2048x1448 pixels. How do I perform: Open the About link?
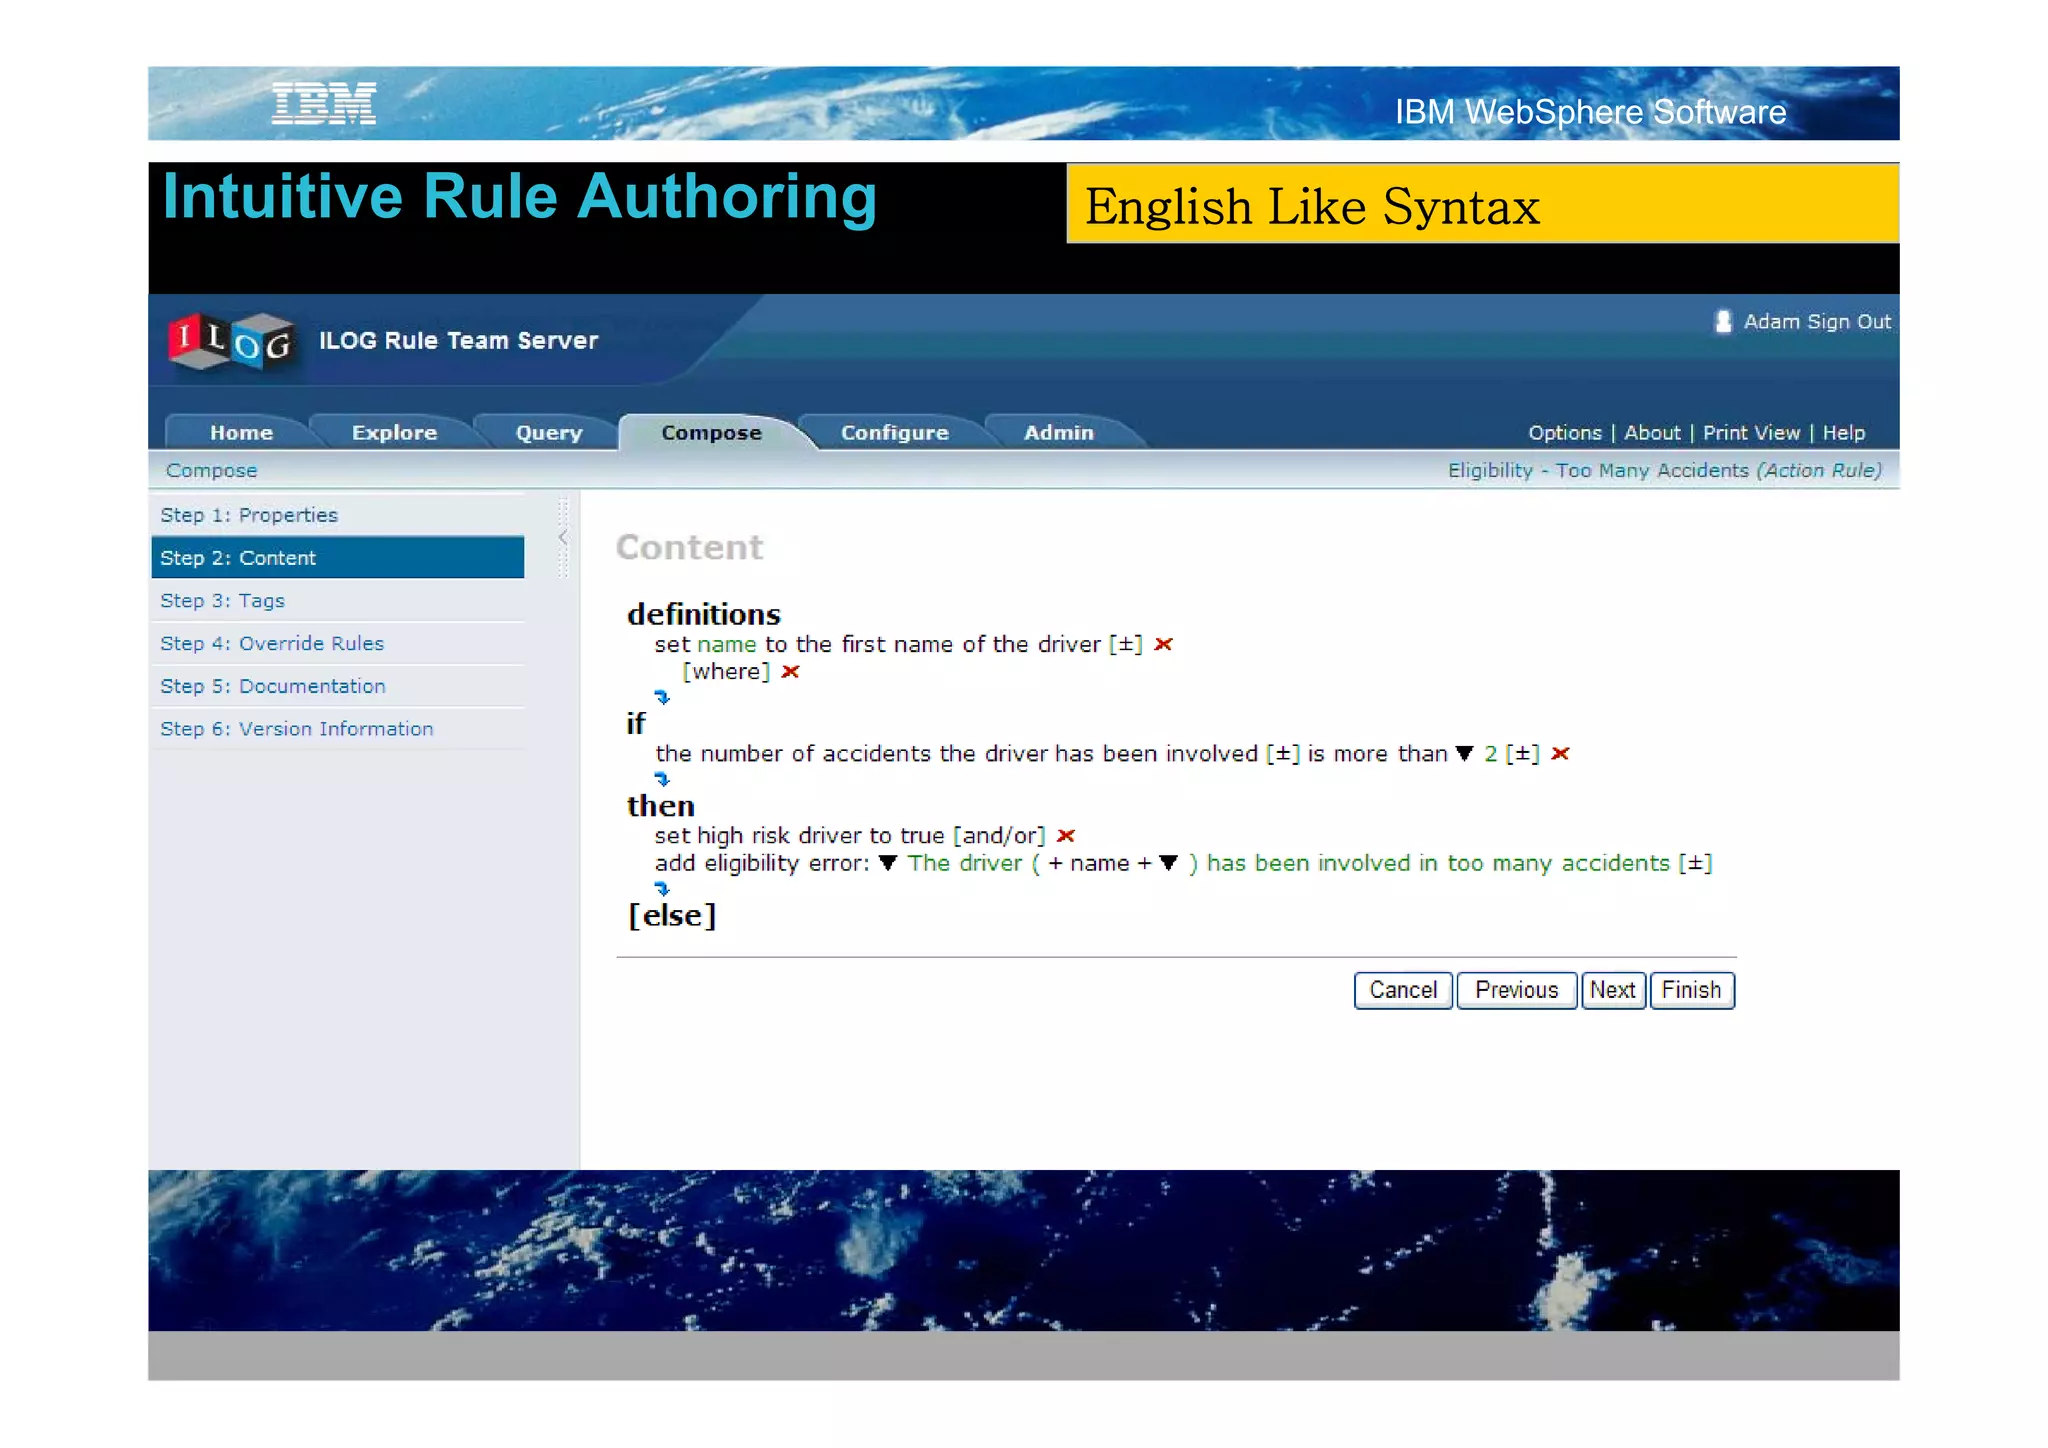1652,433
